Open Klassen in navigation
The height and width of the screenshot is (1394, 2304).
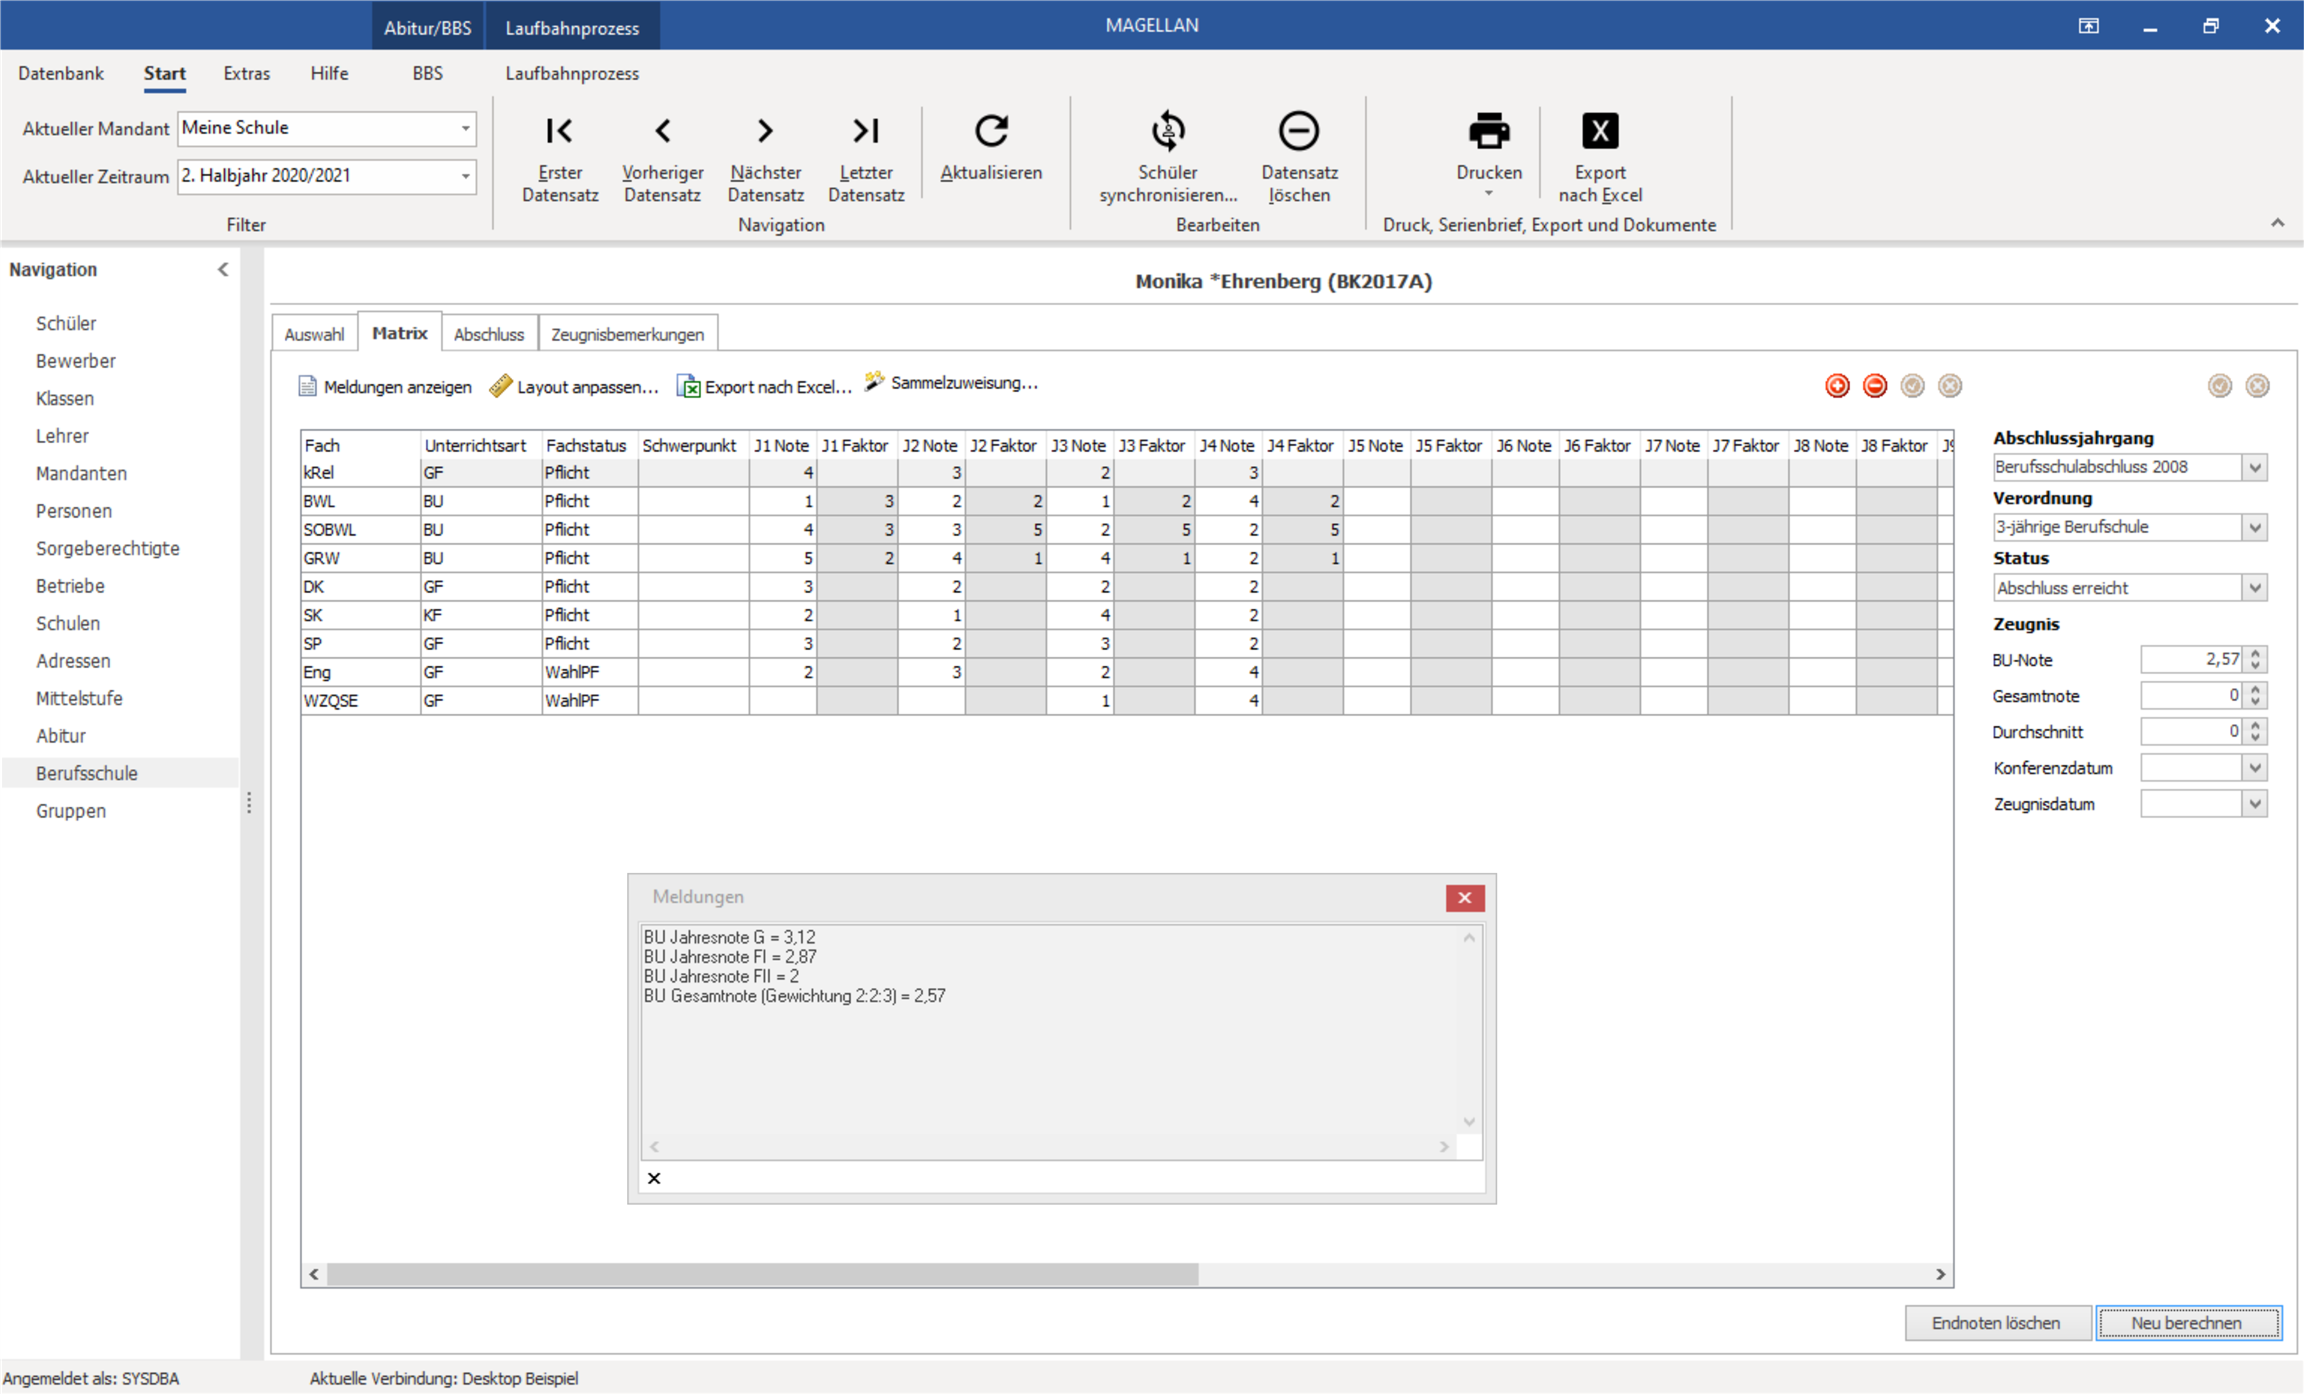point(65,398)
